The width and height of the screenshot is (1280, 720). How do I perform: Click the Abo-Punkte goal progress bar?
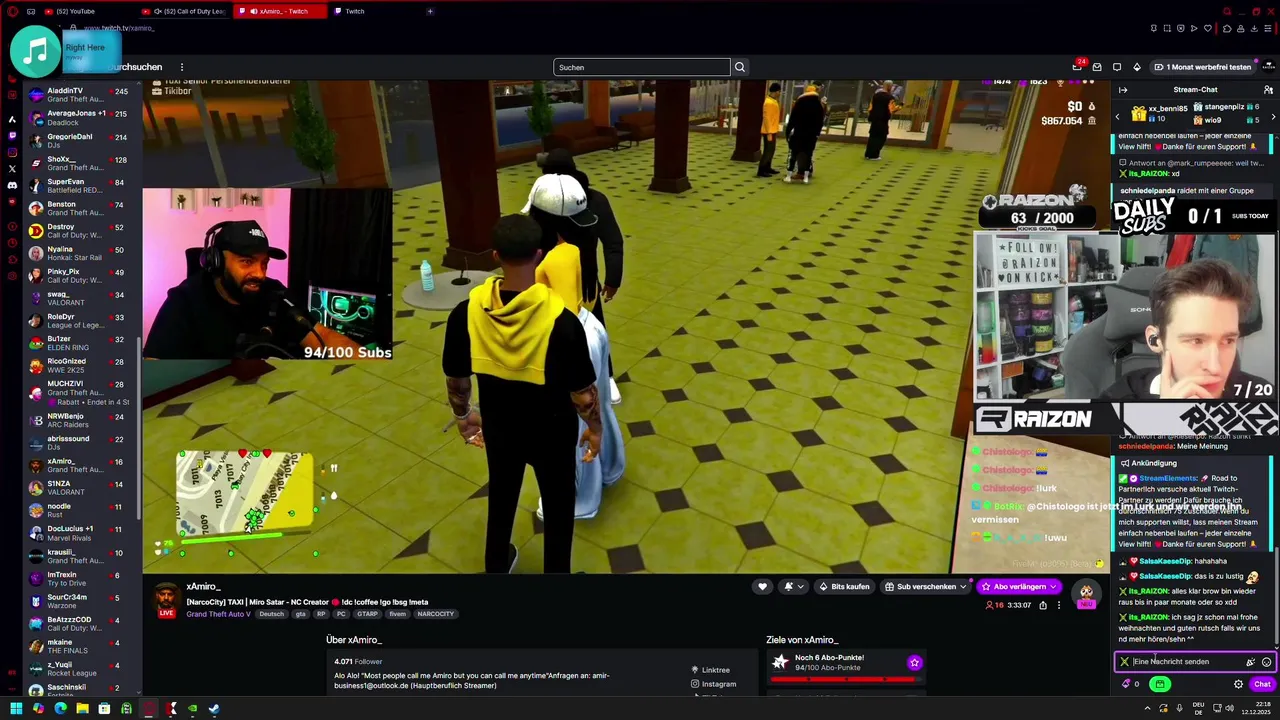846,679
